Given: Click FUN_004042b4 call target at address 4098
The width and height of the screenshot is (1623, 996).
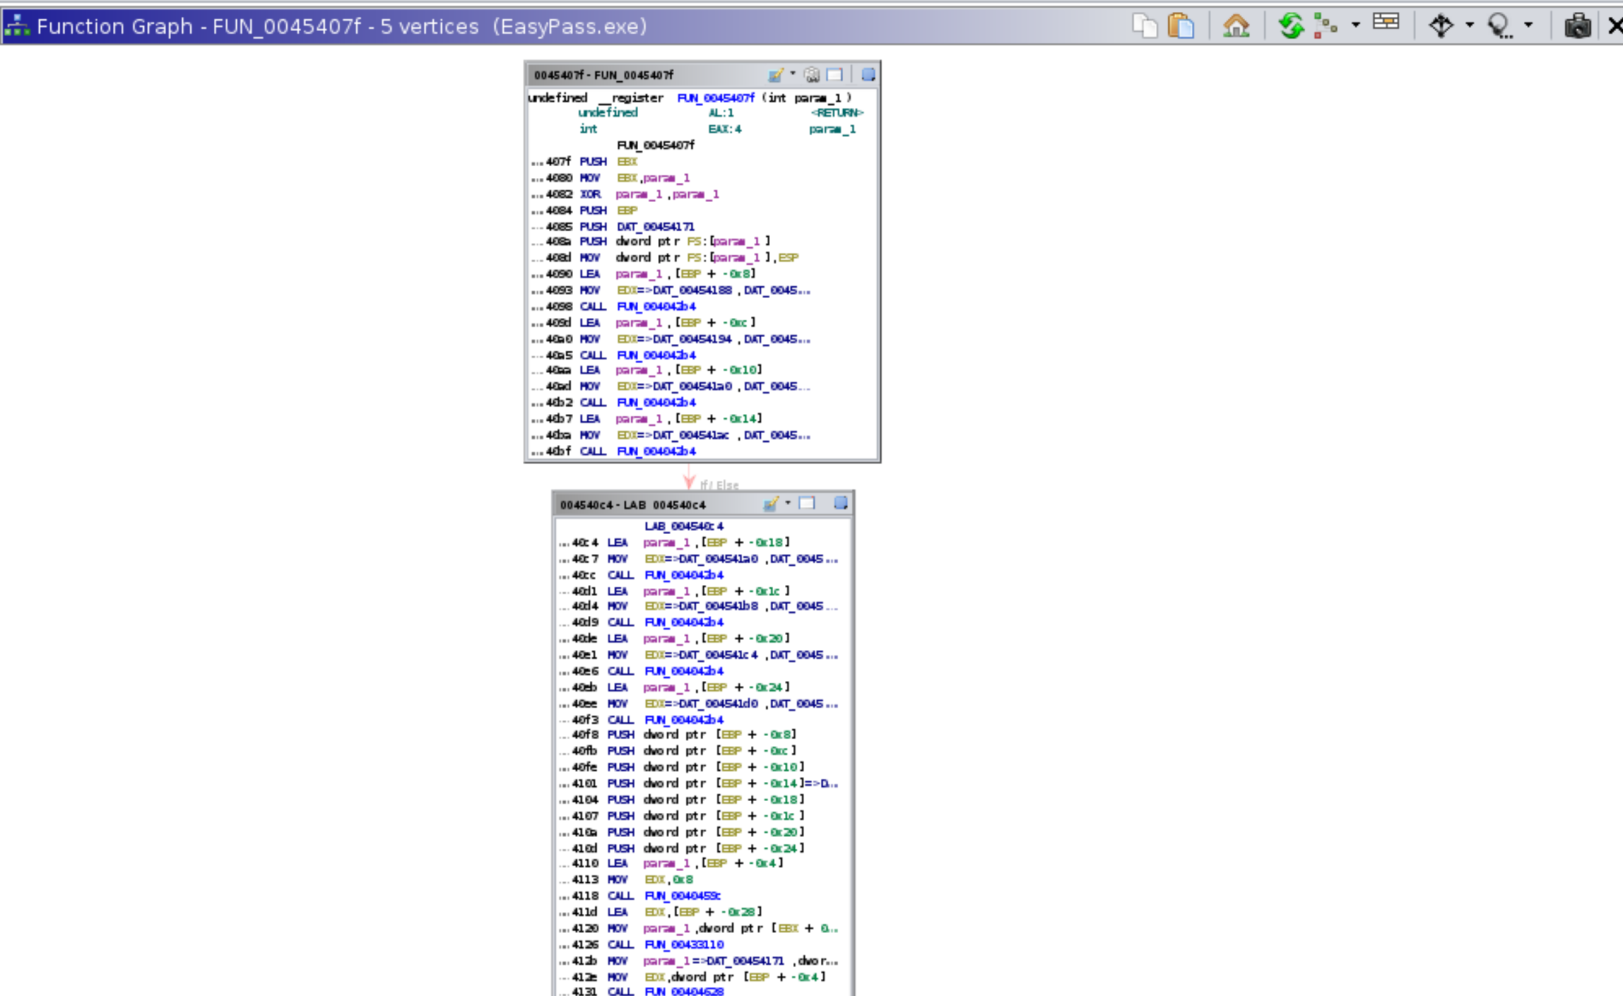Looking at the screenshot, I should pyautogui.click(x=656, y=307).
